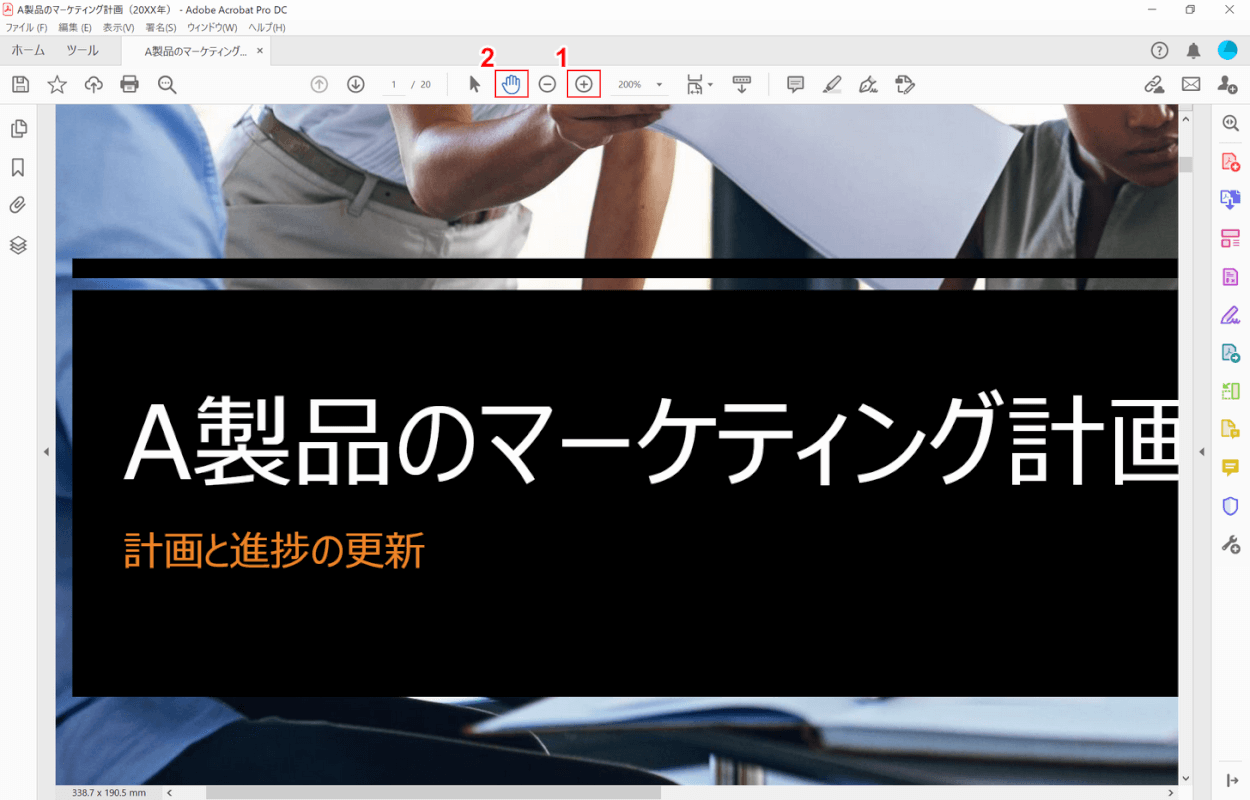Click the print icon in toolbar
The height and width of the screenshot is (800, 1250).
click(130, 85)
